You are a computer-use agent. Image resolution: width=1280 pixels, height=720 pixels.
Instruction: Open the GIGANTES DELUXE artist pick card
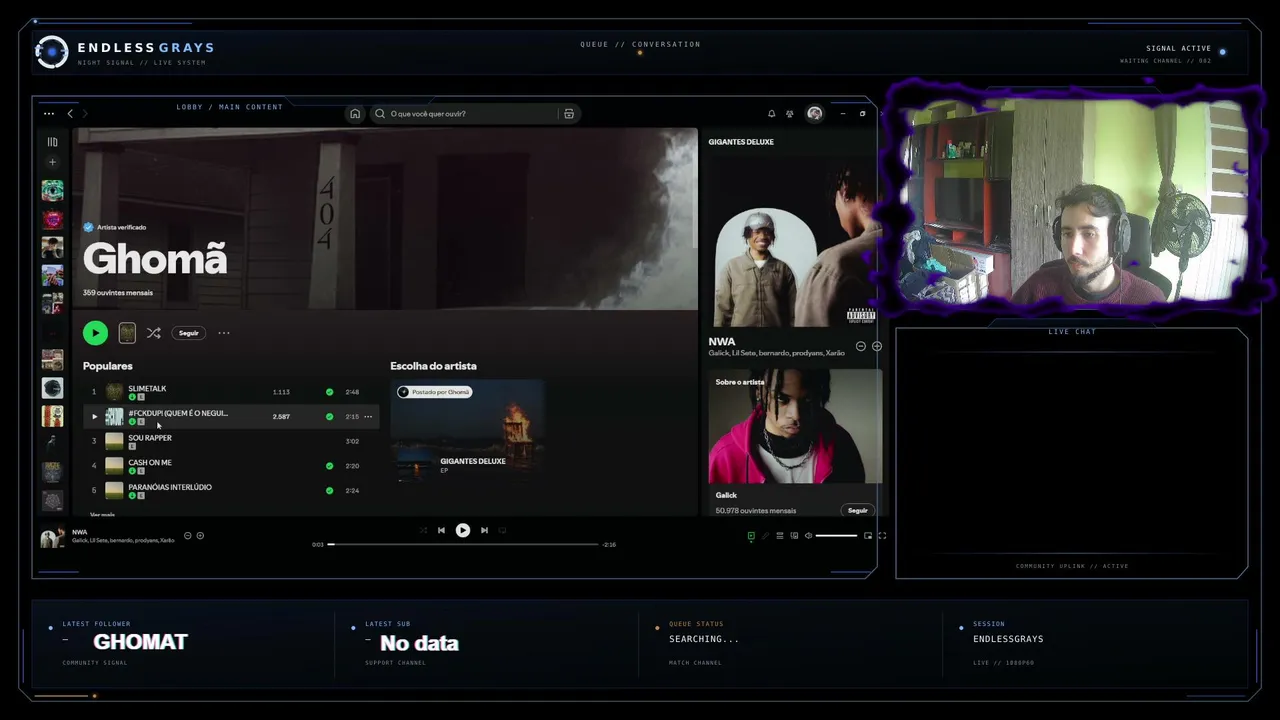tap(468, 430)
